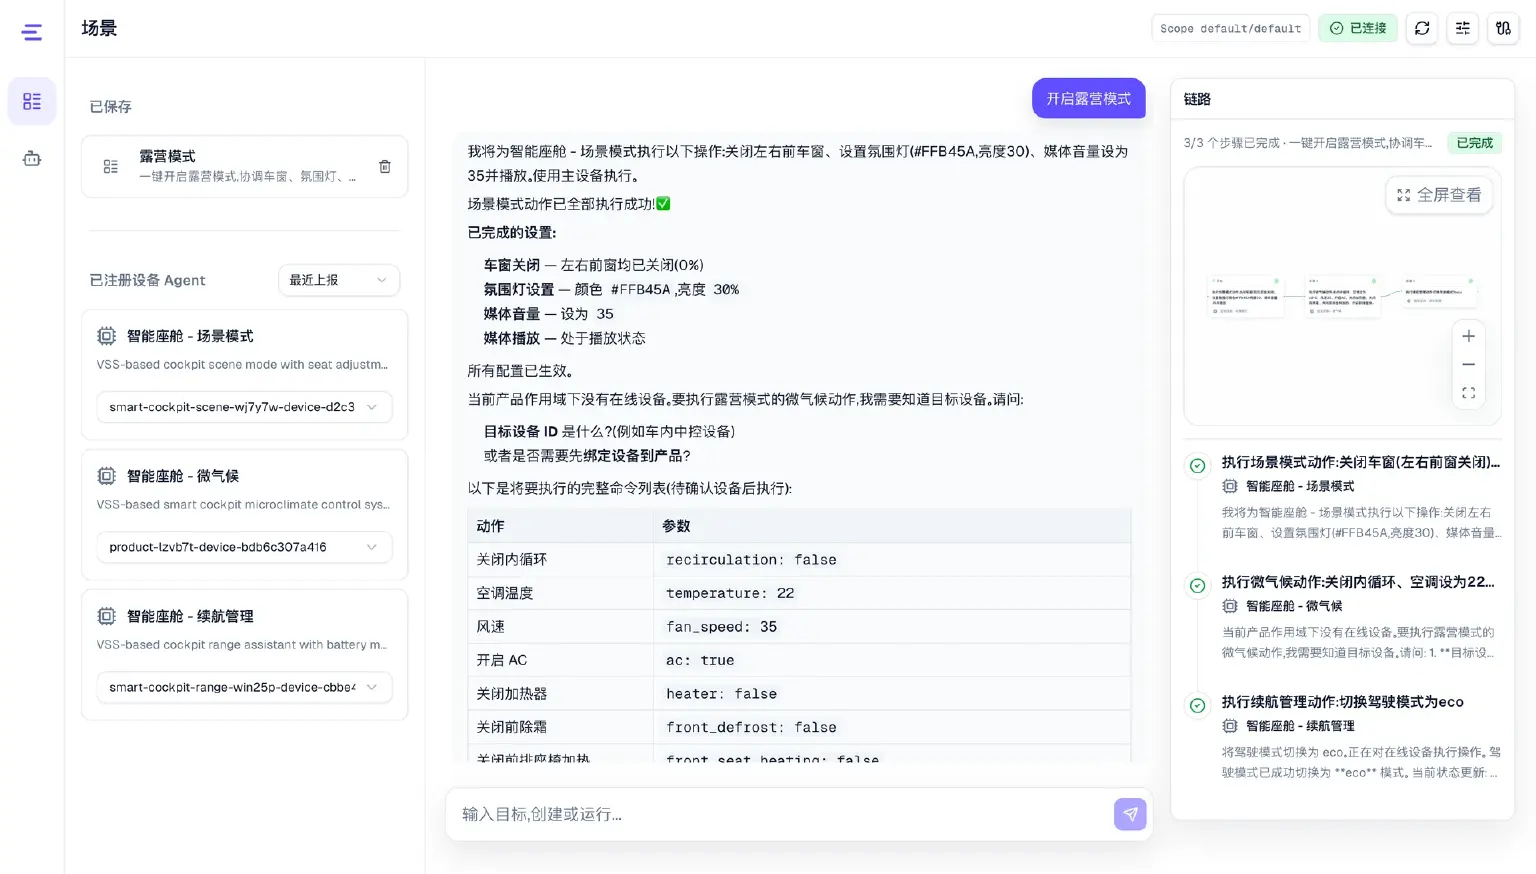Click the refresh connection icon

coord(1422,28)
